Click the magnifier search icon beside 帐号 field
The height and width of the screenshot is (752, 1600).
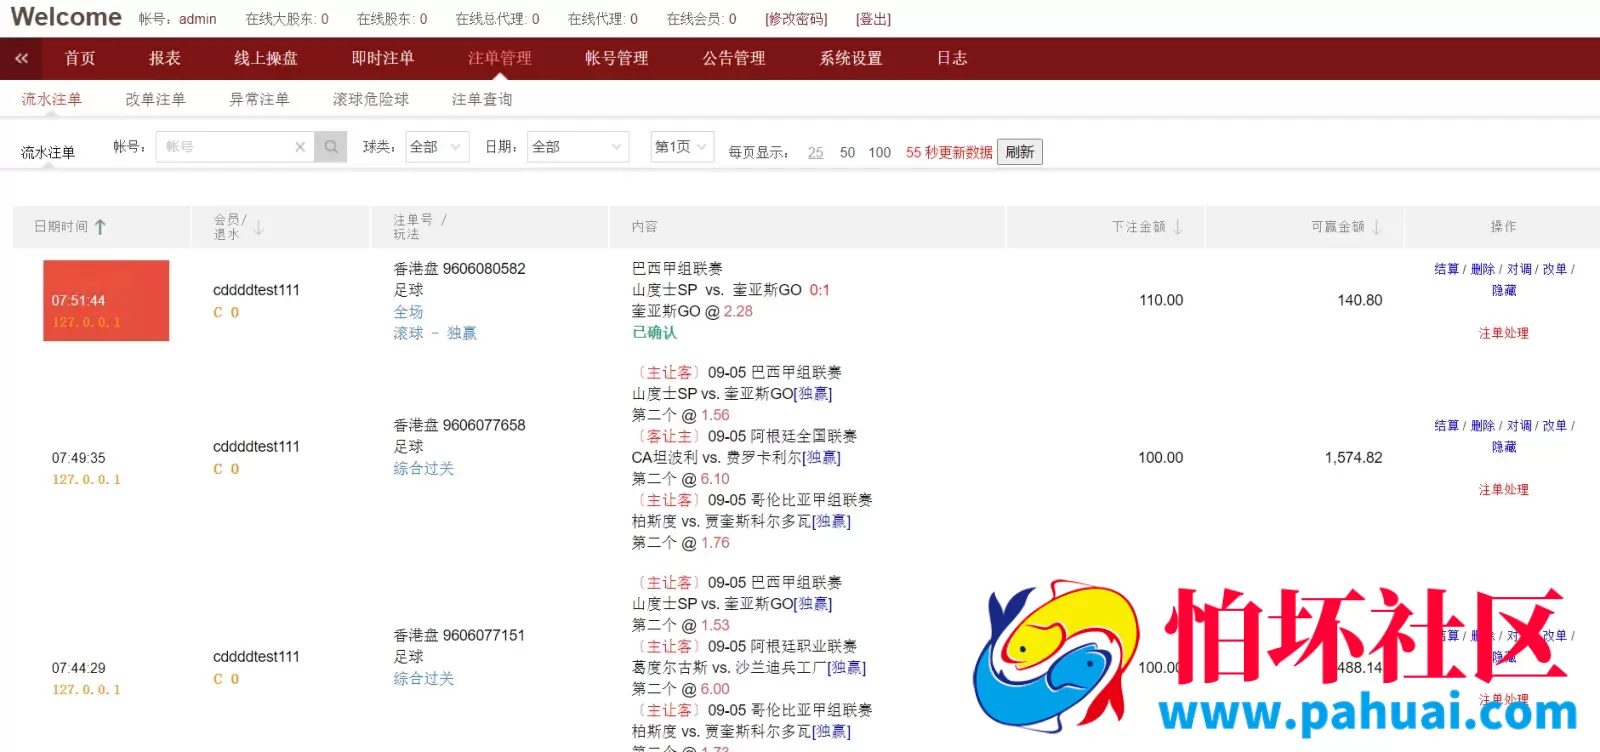tap(331, 147)
